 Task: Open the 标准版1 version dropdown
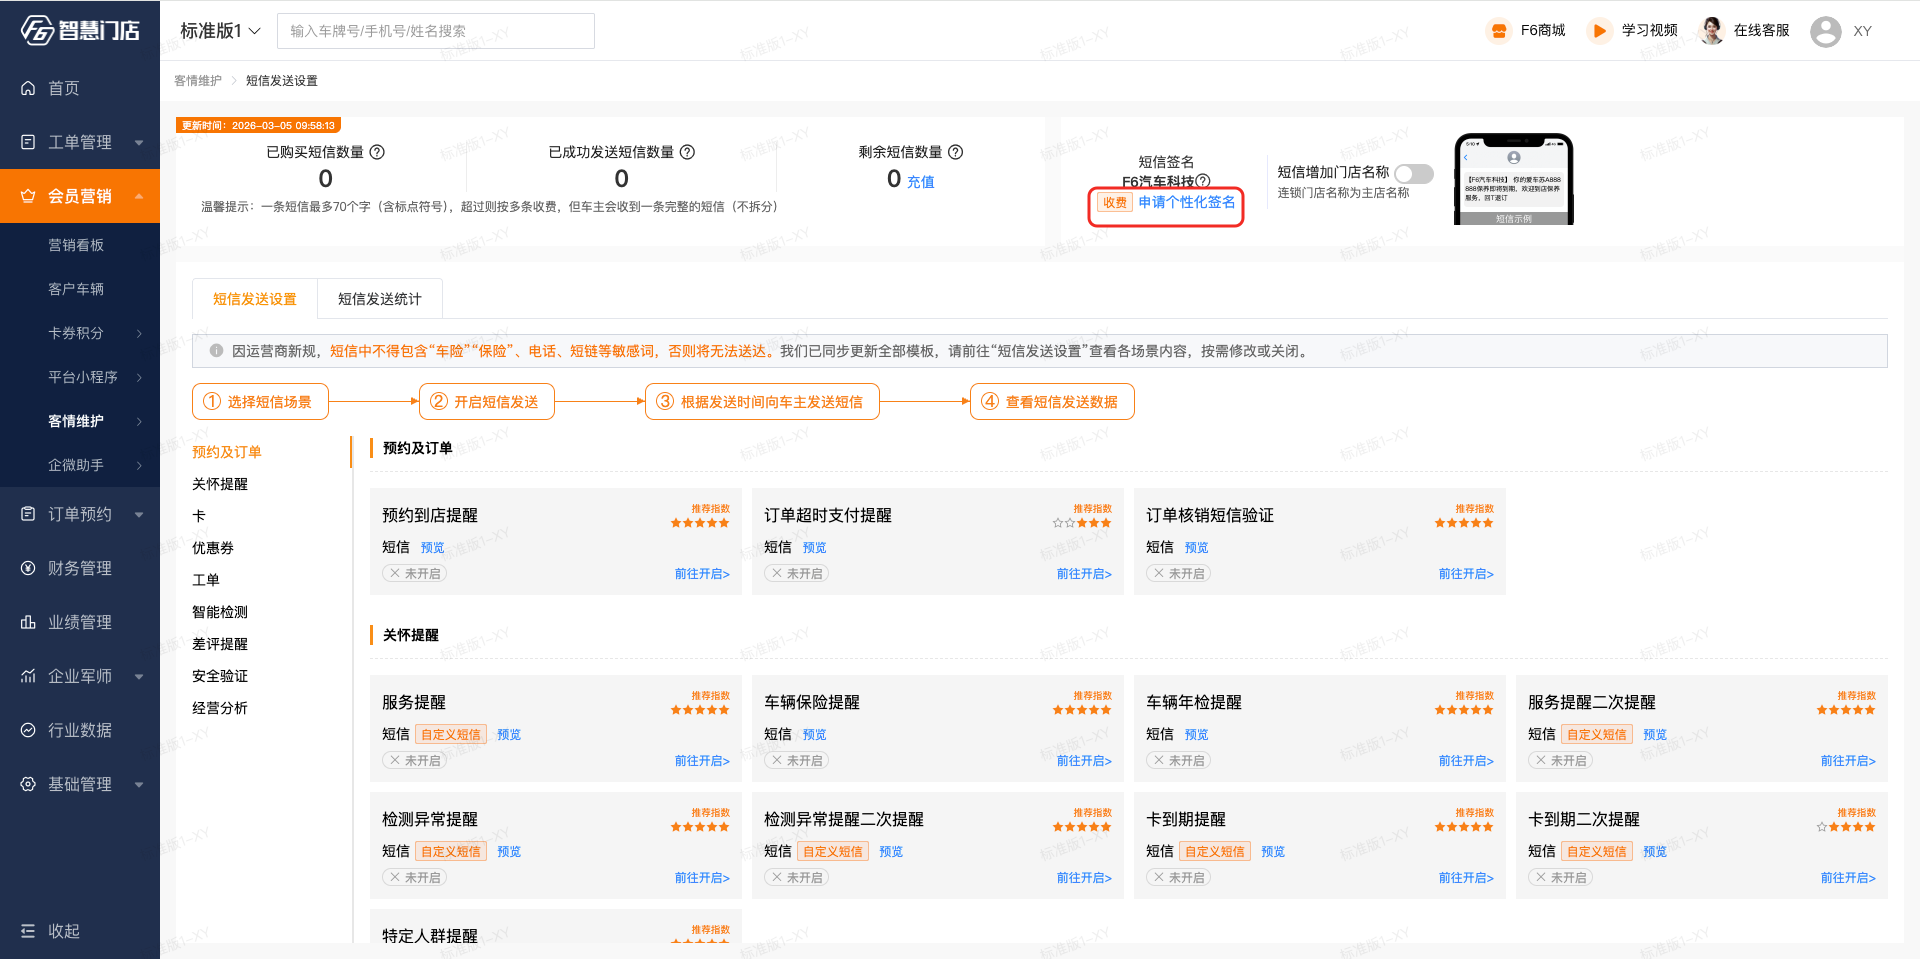[220, 31]
